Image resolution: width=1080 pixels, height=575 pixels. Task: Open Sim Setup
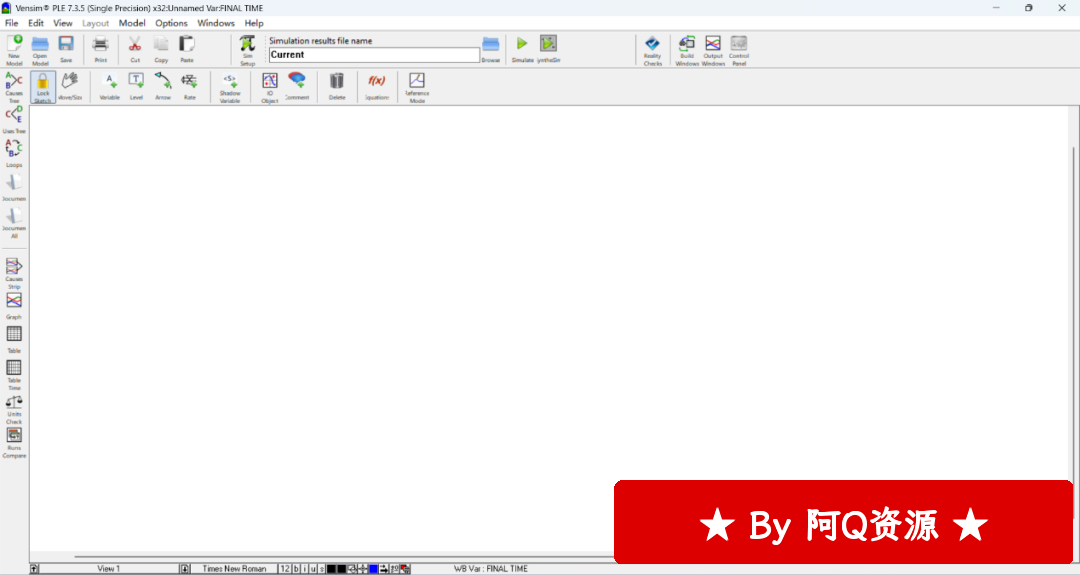click(x=247, y=50)
